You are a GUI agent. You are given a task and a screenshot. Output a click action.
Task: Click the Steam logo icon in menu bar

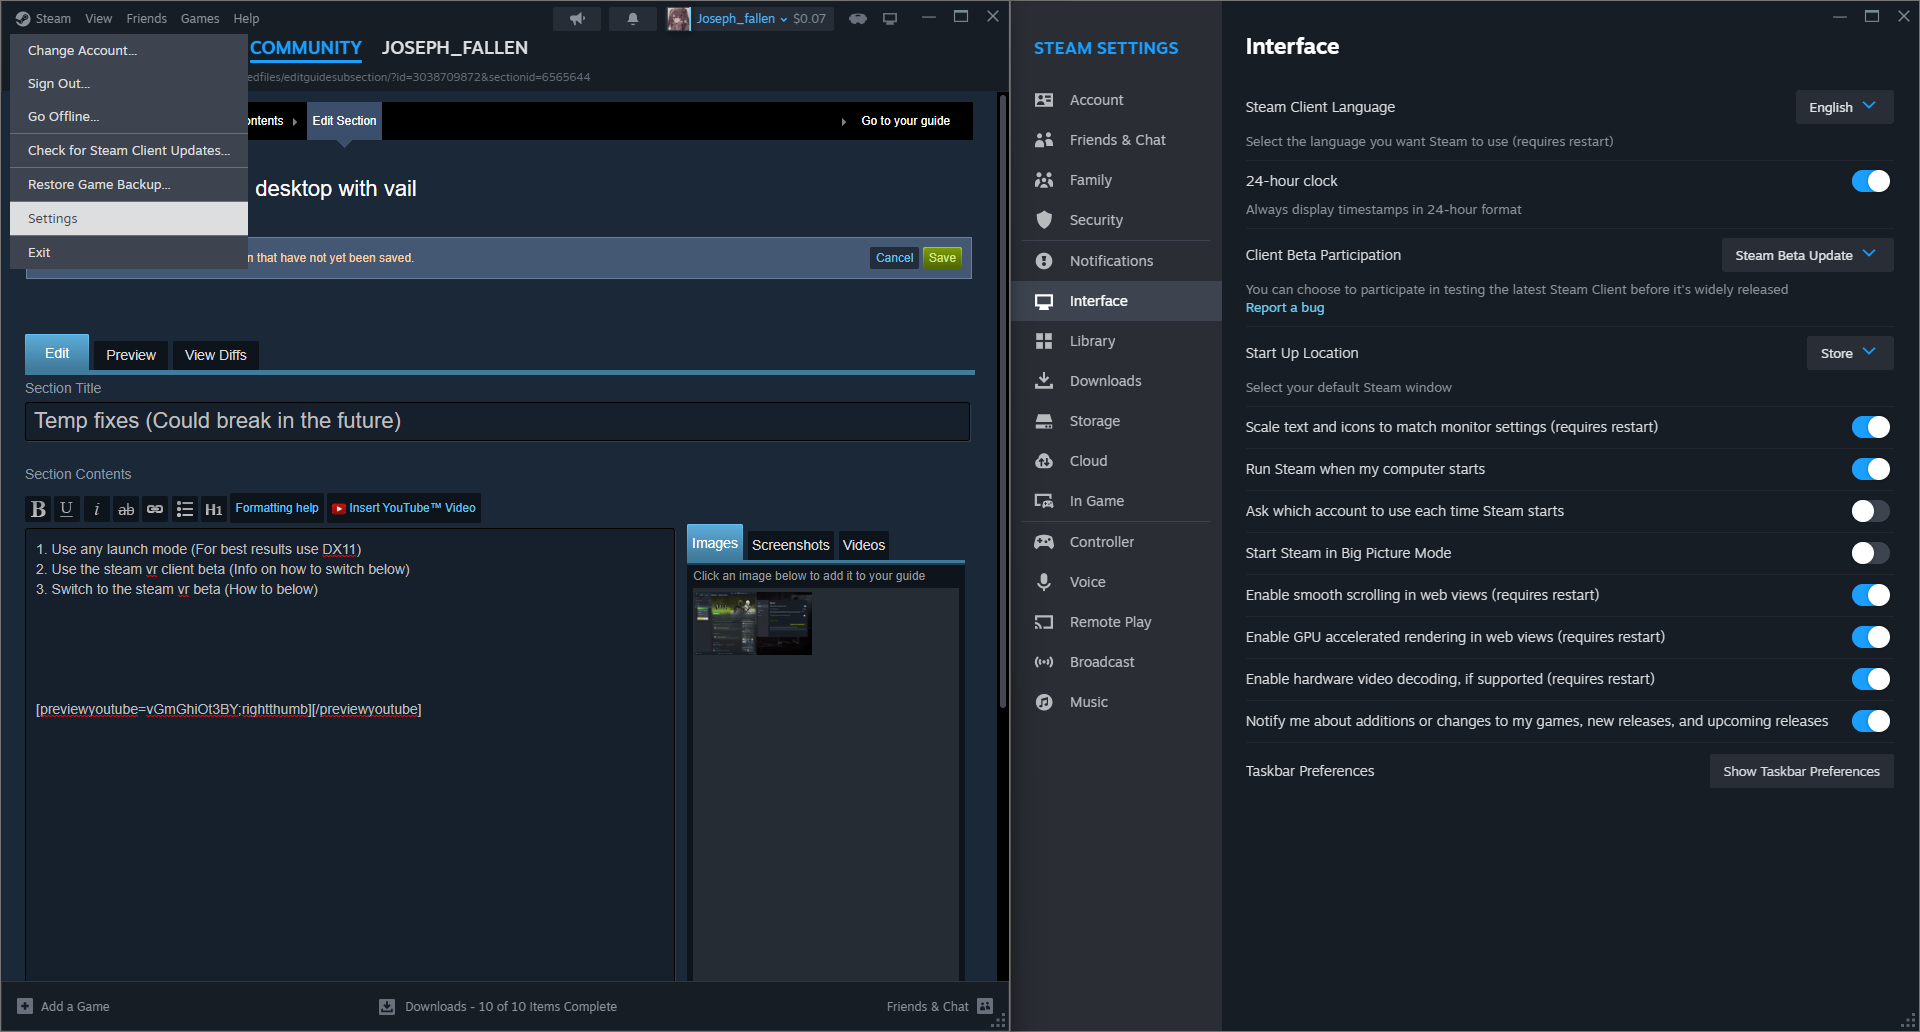tap(23, 18)
